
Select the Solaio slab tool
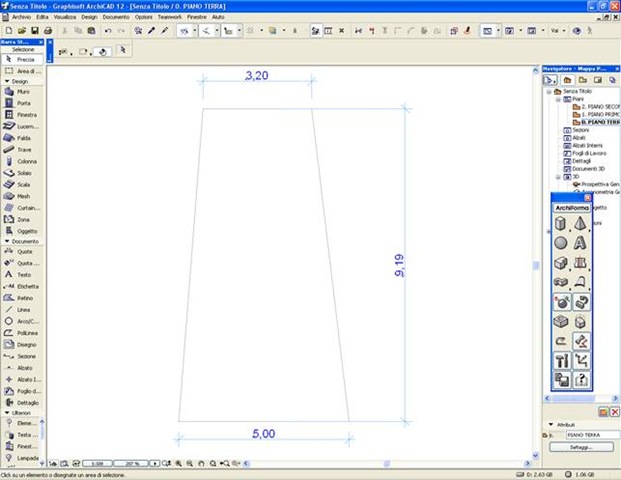coord(23,173)
